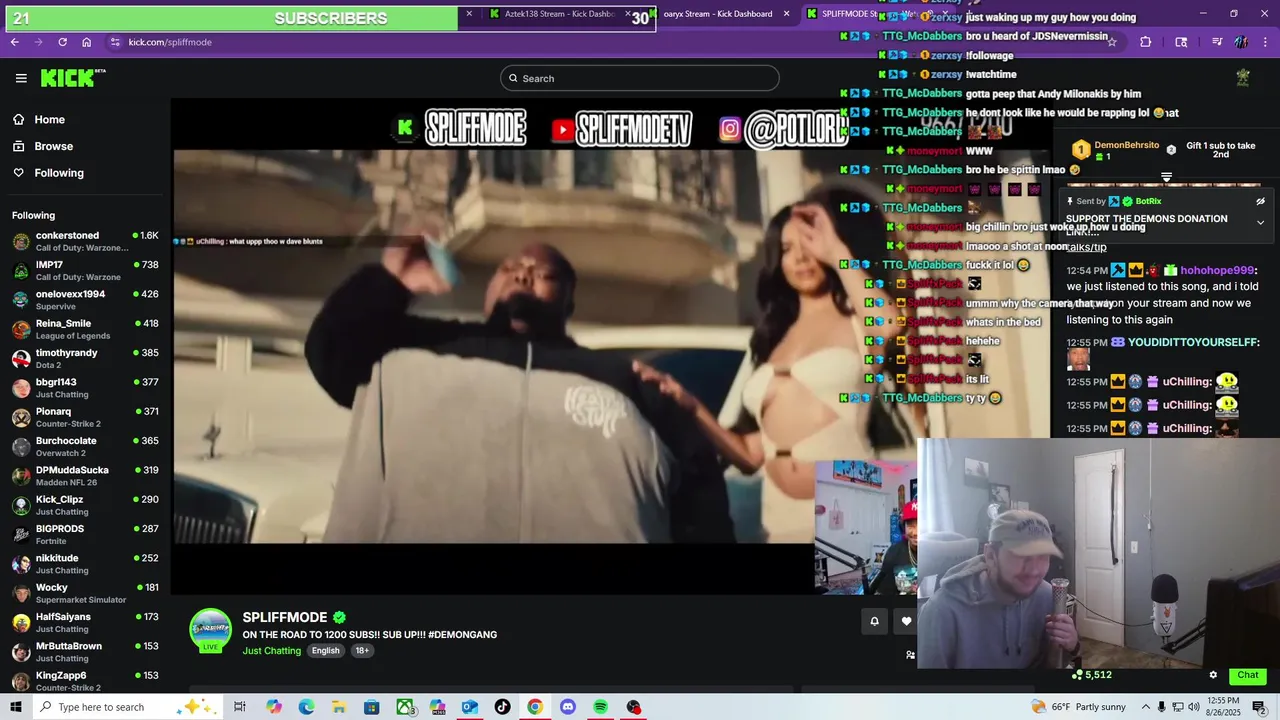
Task: Open BIGPRODS channel row
Action: 85,534
